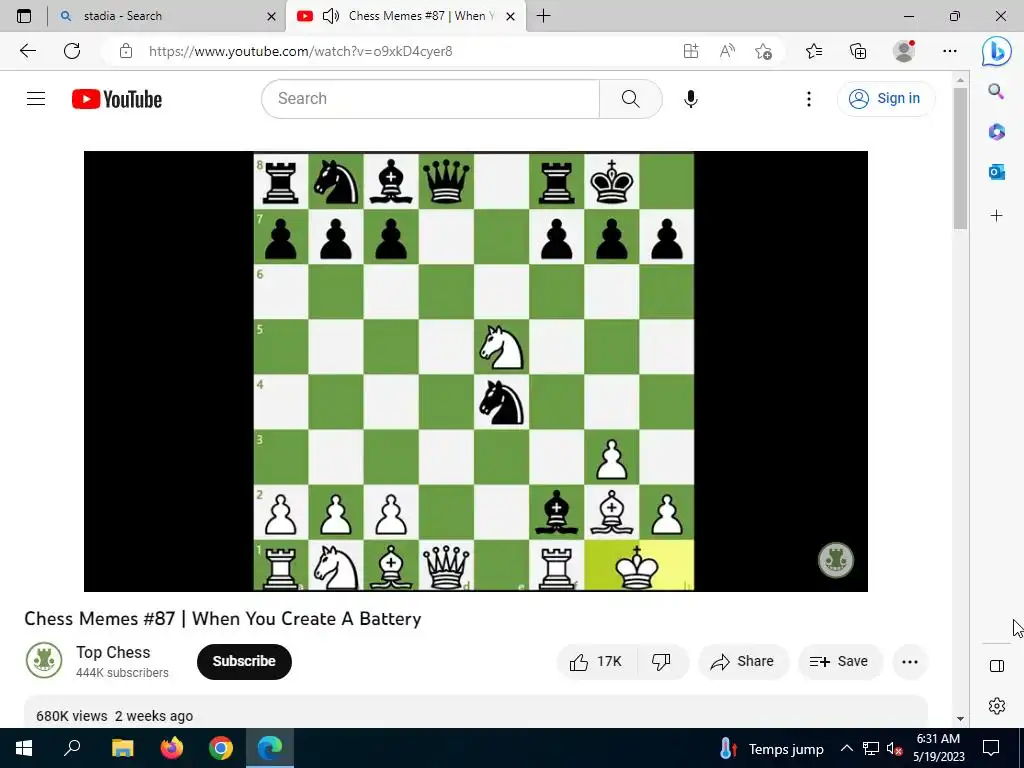Open Windows taskbar search
This screenshot has height=768, width=1024.
pos(72,748)
